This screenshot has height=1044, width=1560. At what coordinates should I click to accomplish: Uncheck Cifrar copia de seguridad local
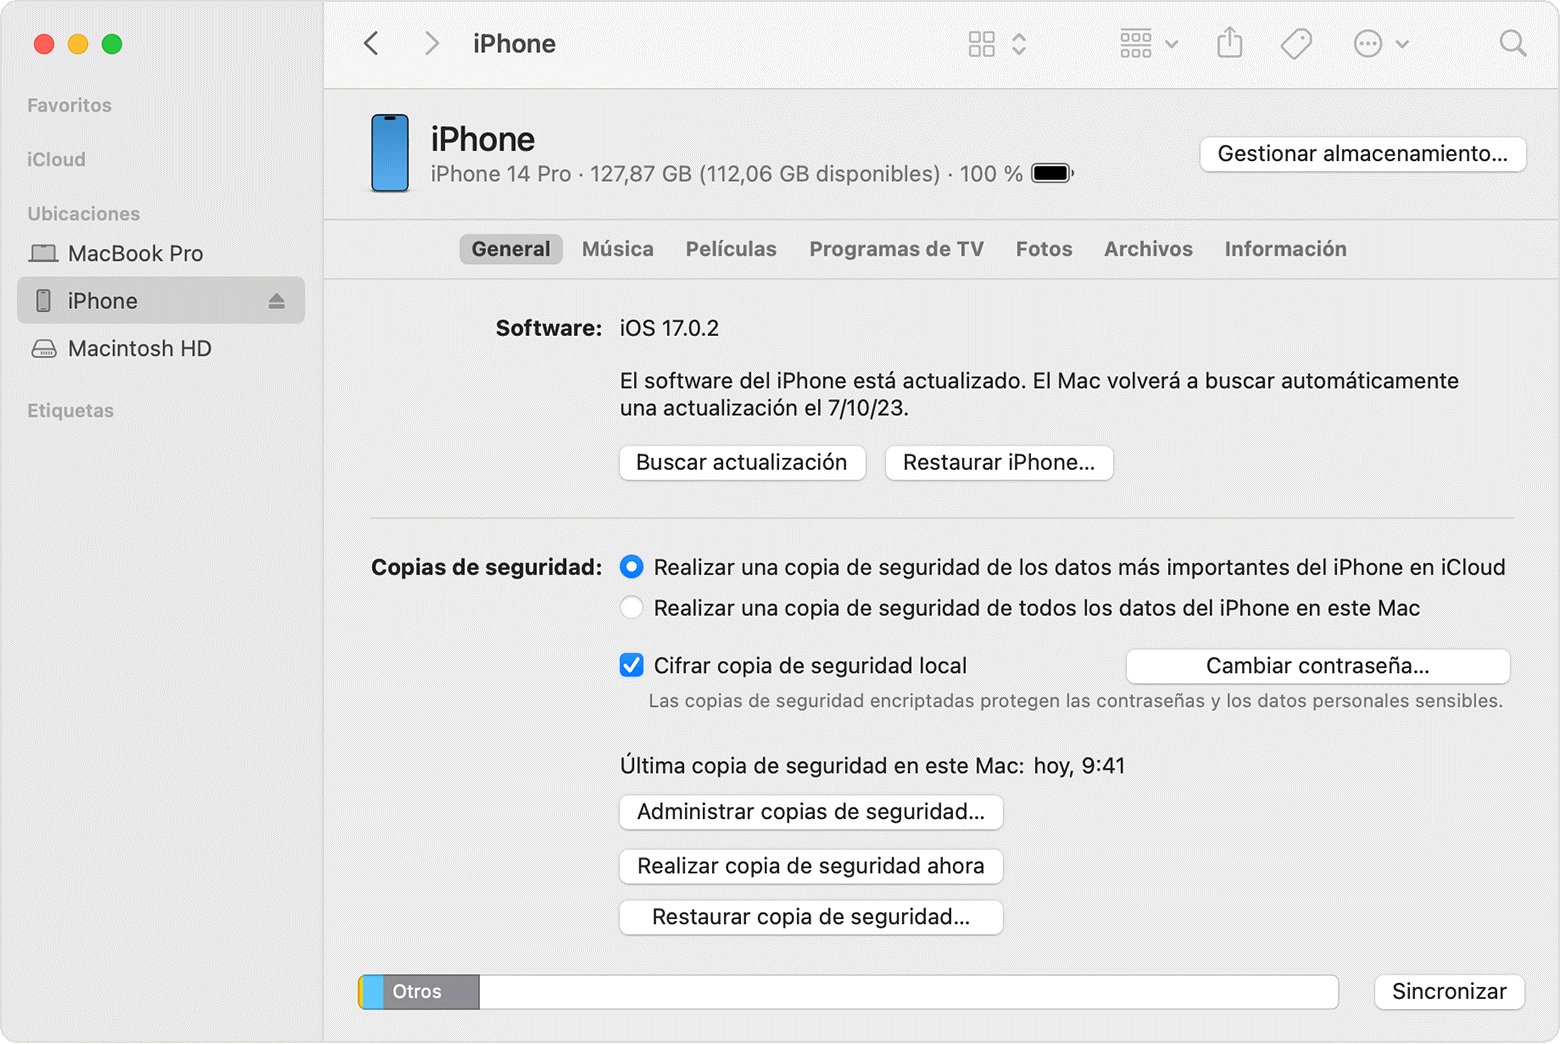coord(632,666)
